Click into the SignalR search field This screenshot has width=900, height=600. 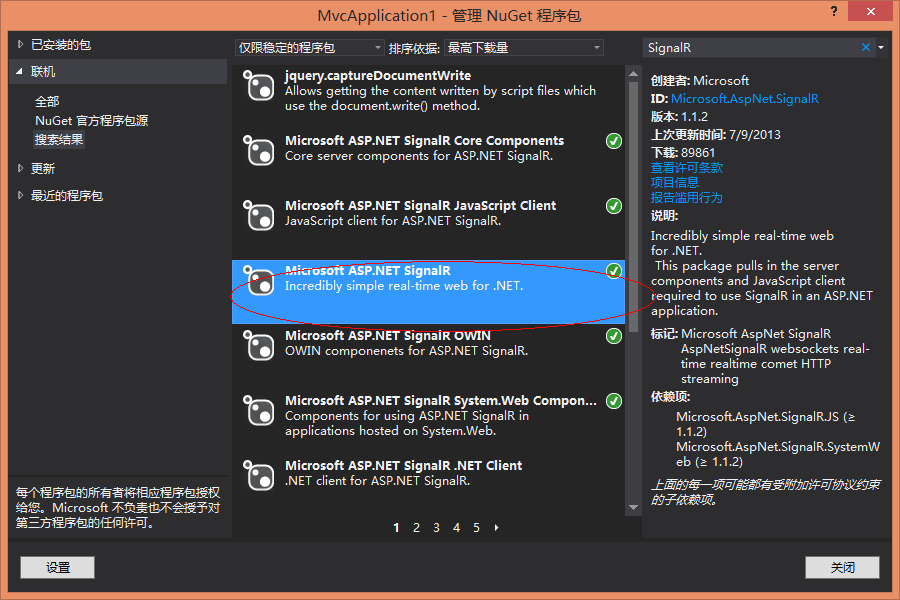[751, 48]
